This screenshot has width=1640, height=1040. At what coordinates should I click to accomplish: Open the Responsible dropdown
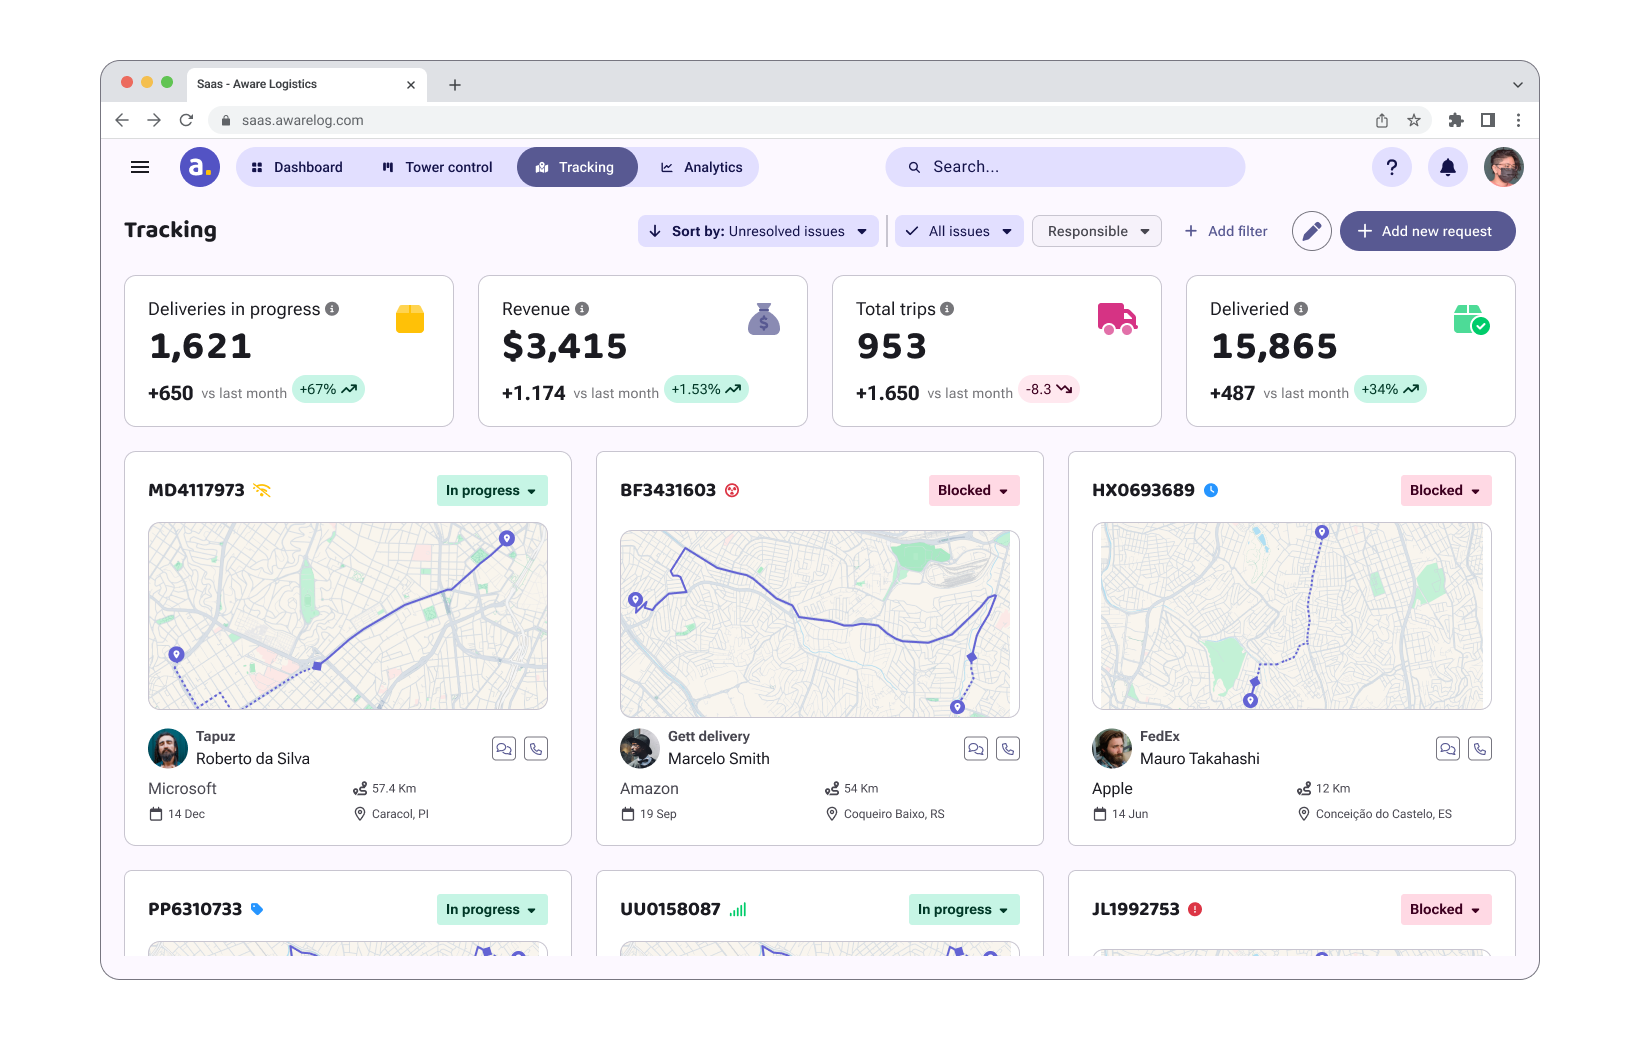1097,231
